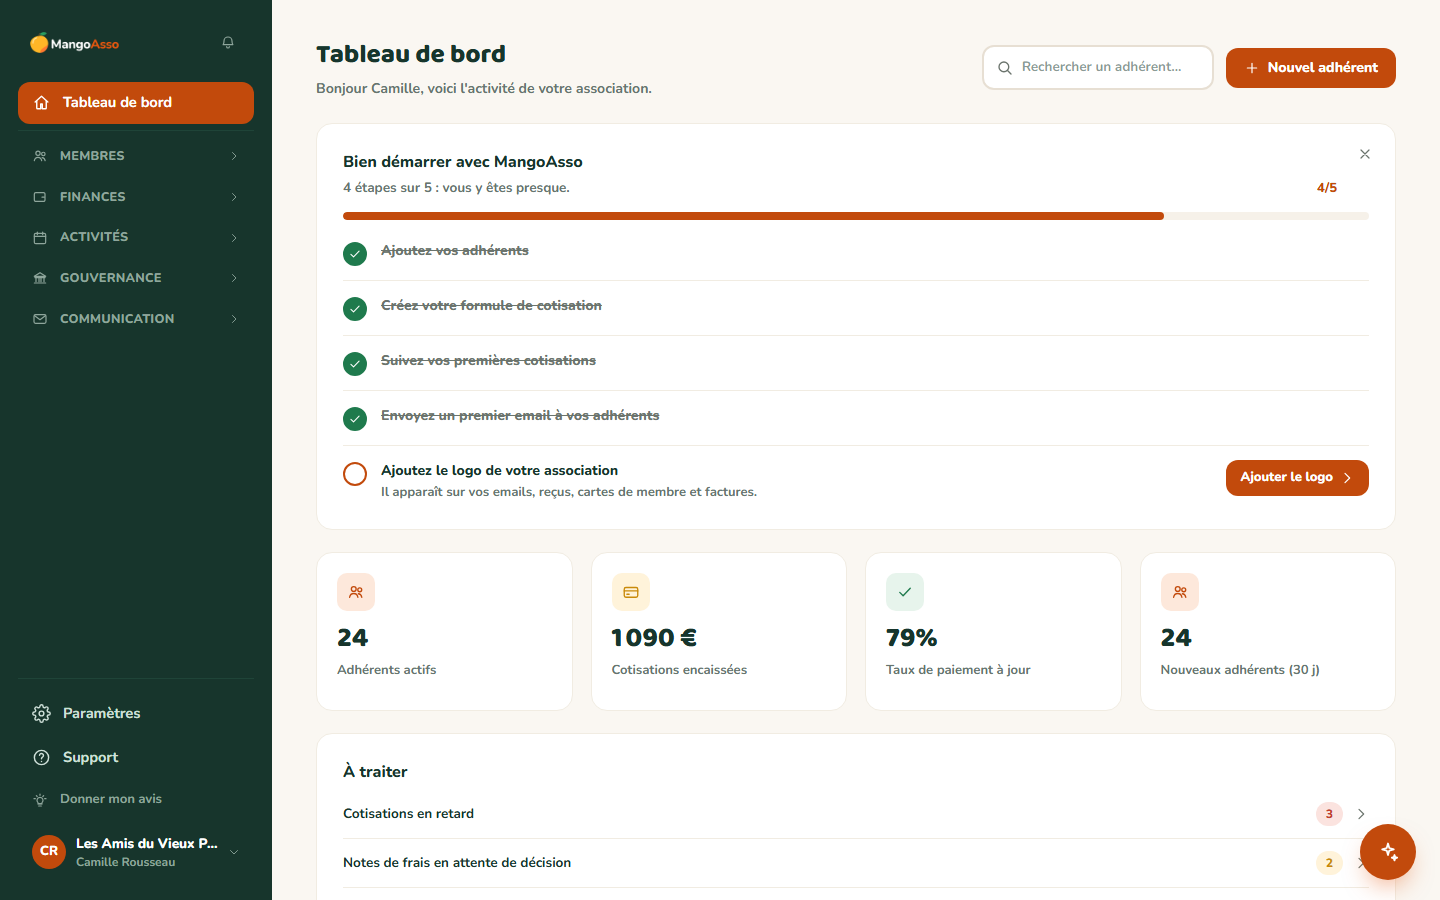Click the Gouvernance building icon
1440x900 pixels.
click(40, 278)
